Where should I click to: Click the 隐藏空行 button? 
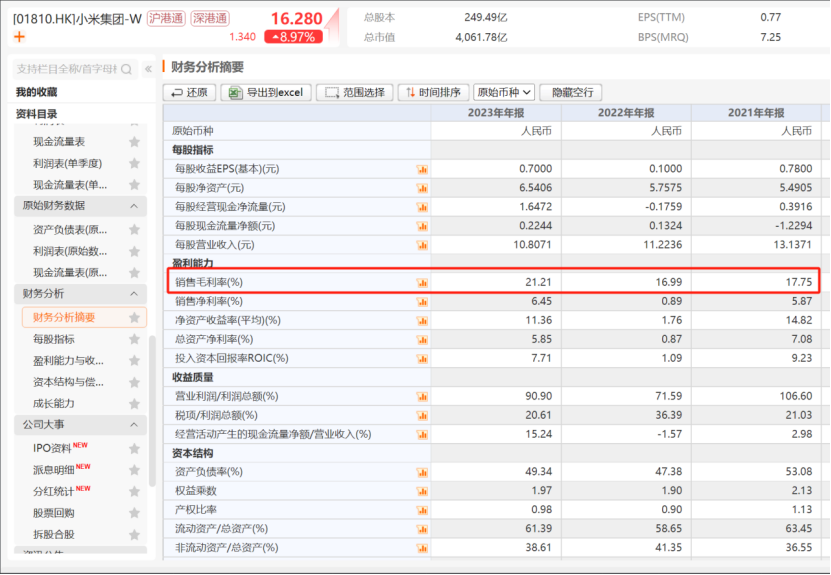(x=570, y=93)
